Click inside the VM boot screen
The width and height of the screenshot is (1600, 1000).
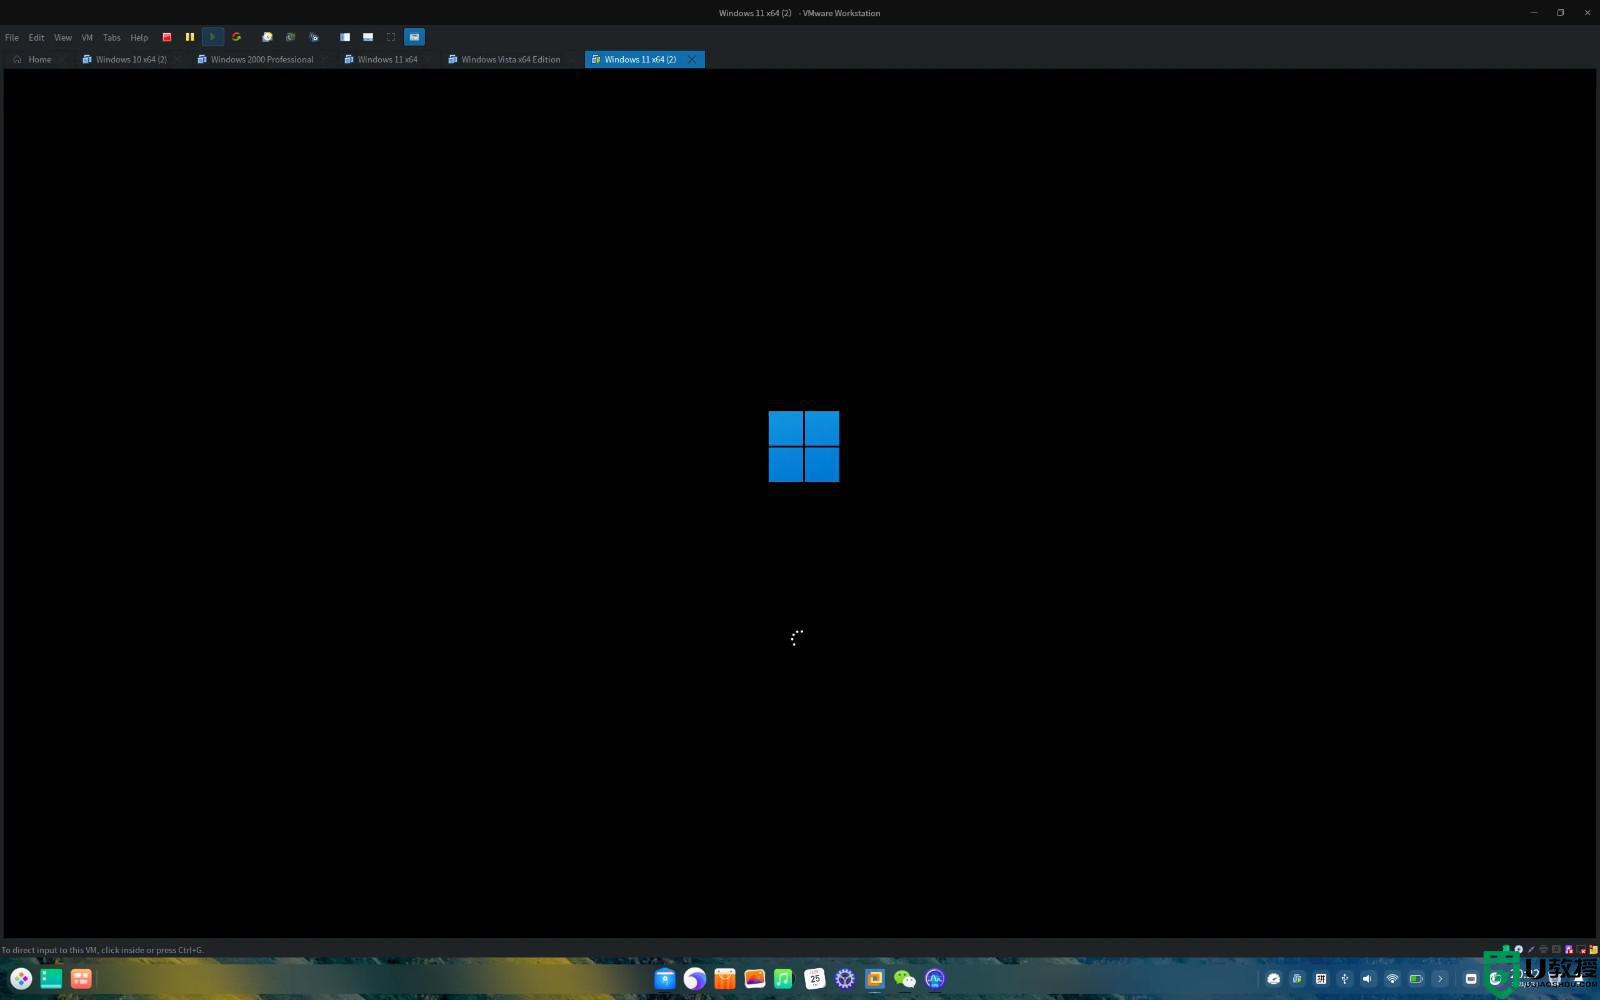(x=800, y=500)
